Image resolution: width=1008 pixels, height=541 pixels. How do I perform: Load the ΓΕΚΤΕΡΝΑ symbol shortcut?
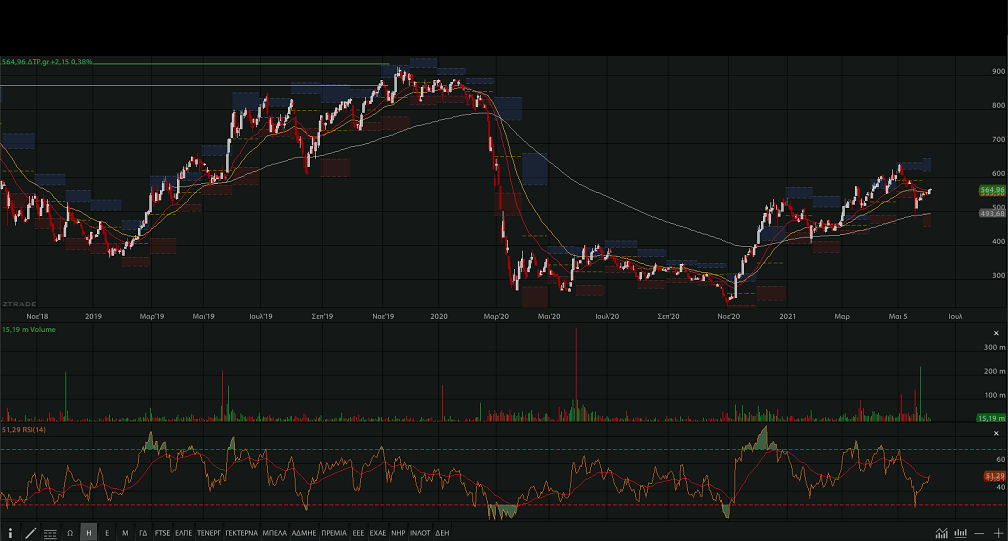tap(241, 533)
